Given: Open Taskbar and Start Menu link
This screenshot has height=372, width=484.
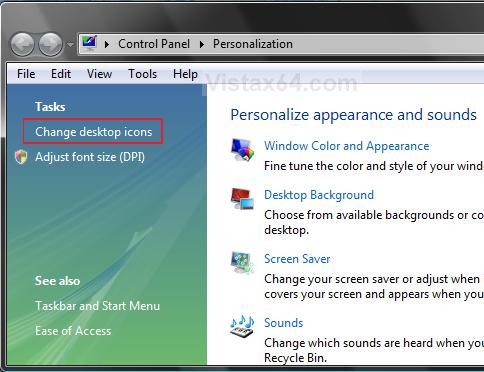Looking at the screenshot, I should tap(97, 306).
